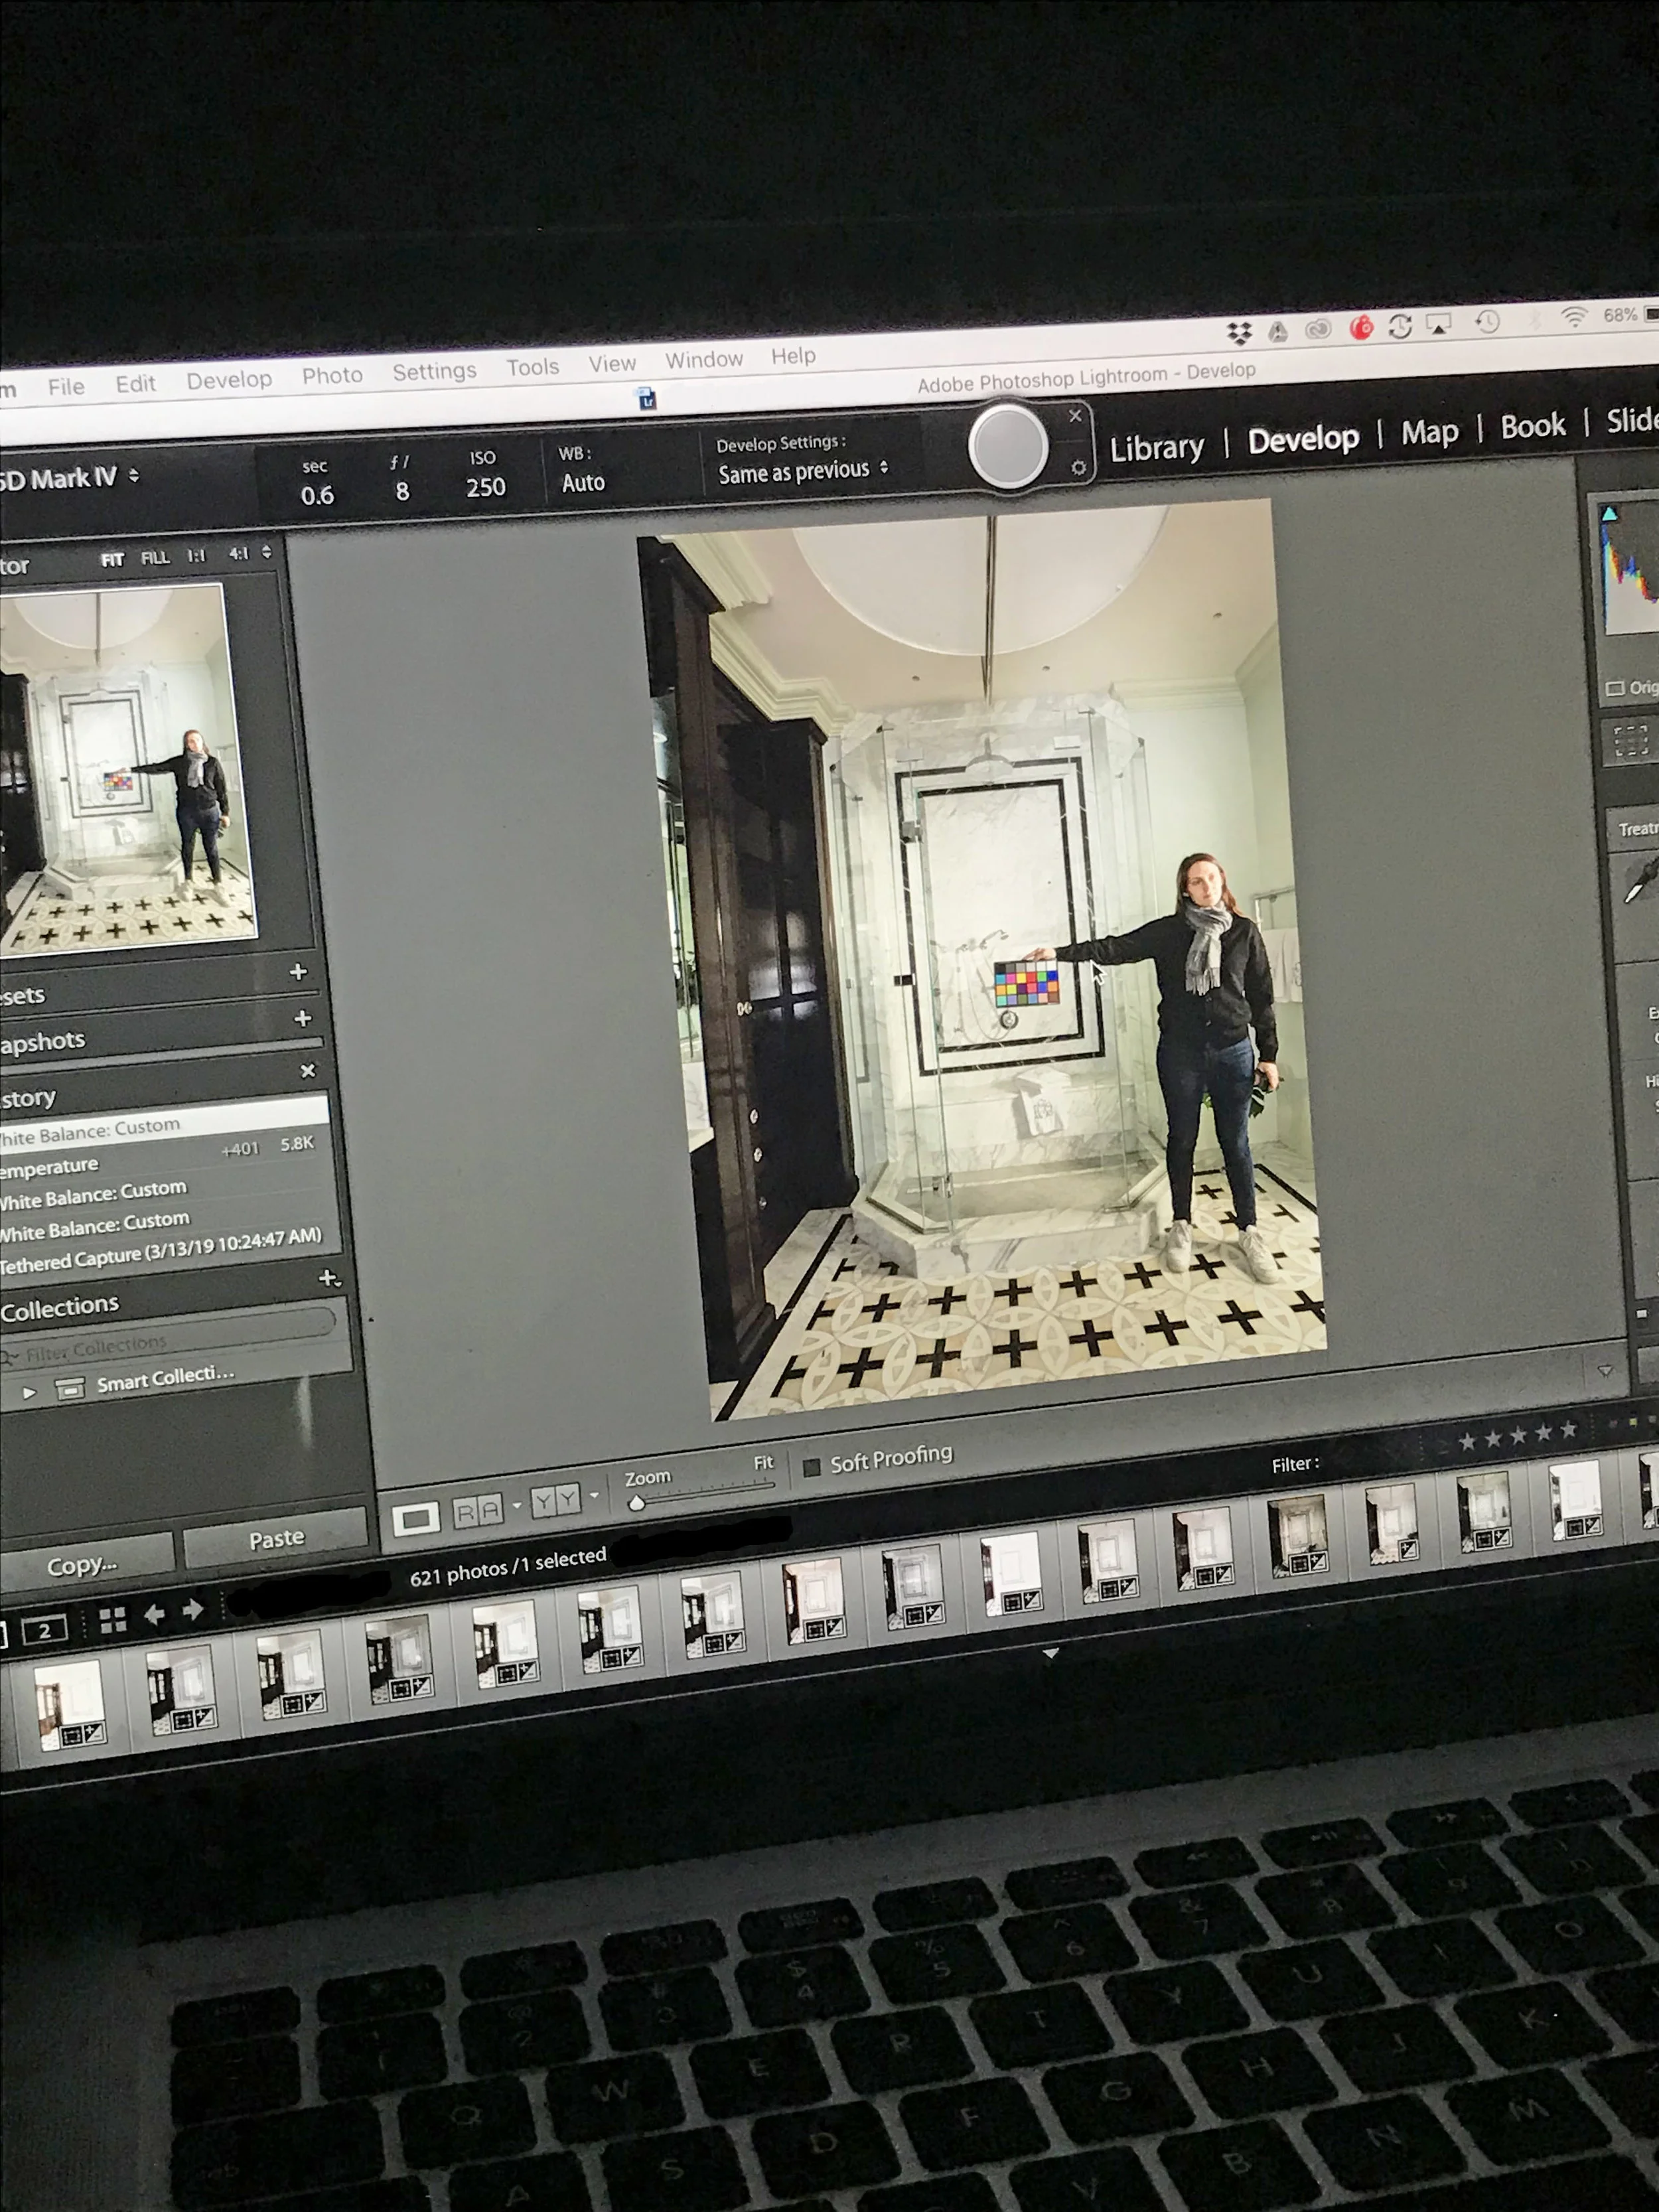Click the Paste button
The height and width of the screenshot is (2212, 1659).
(276, 1538)
